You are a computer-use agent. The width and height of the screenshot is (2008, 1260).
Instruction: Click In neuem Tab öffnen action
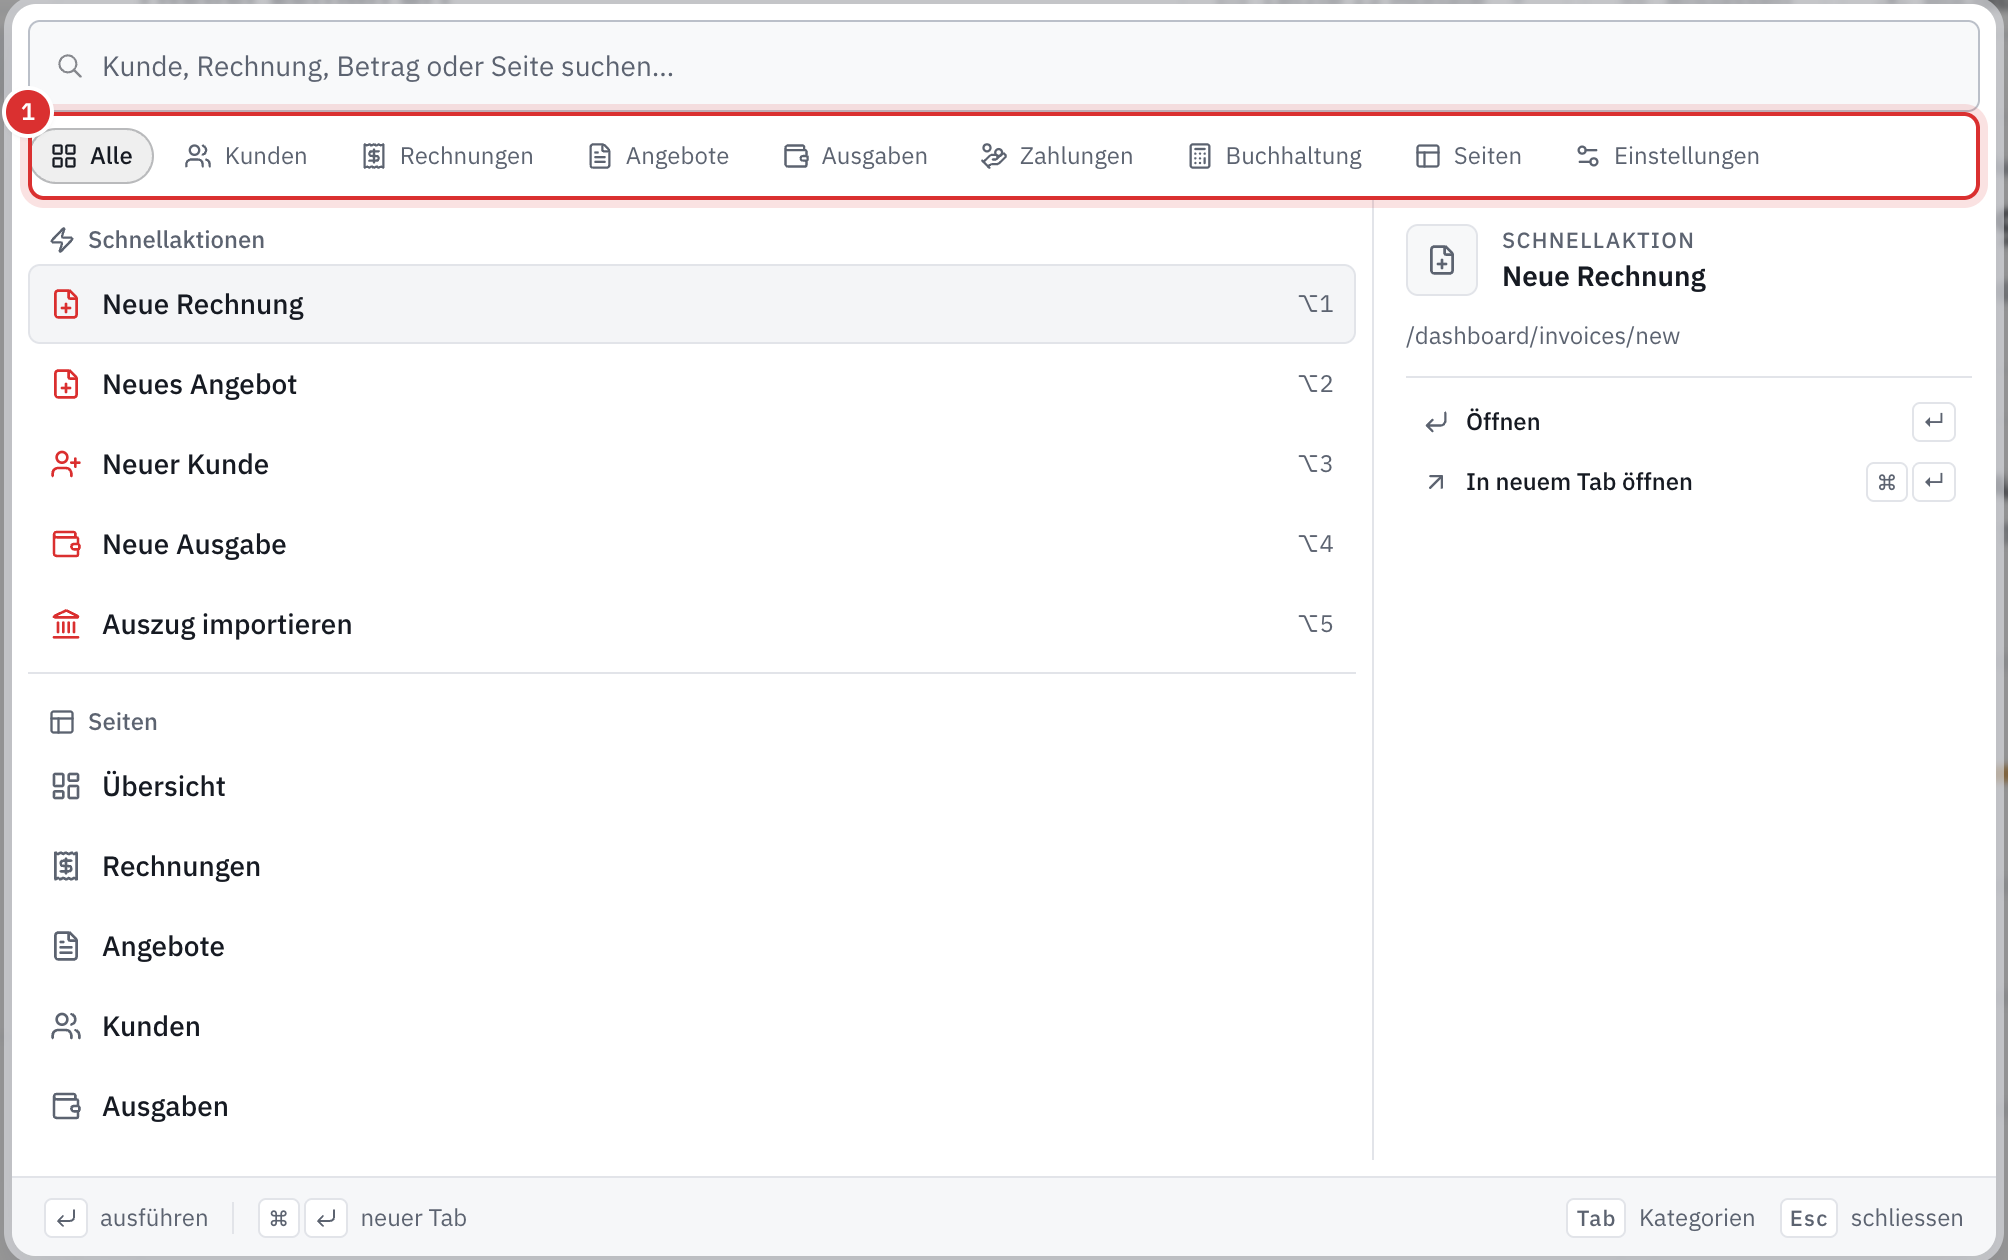tap(1688, 482)
